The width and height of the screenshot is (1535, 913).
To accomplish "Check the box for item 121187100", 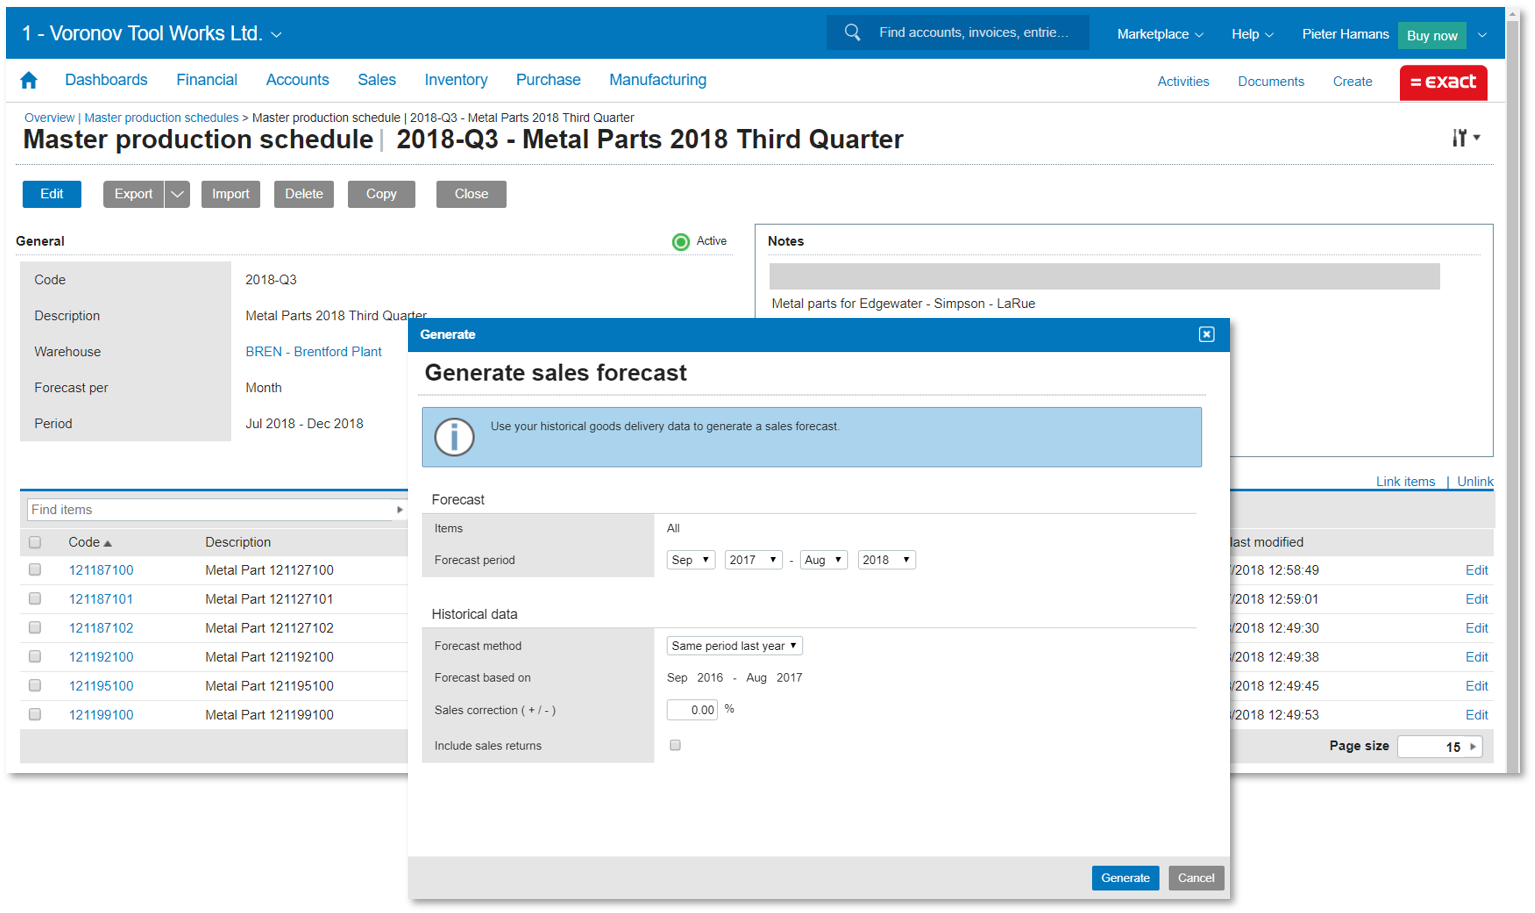I will tap(35, 570).
